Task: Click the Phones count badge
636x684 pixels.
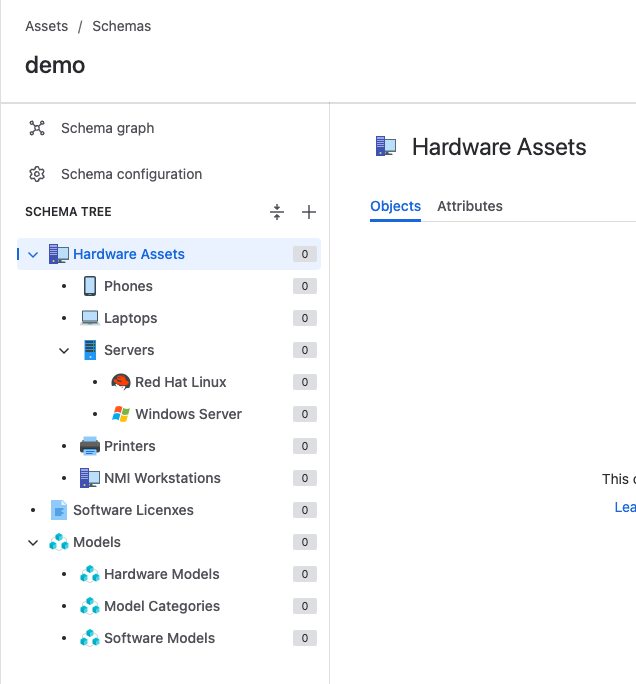Action: click(x=305, y=286)
